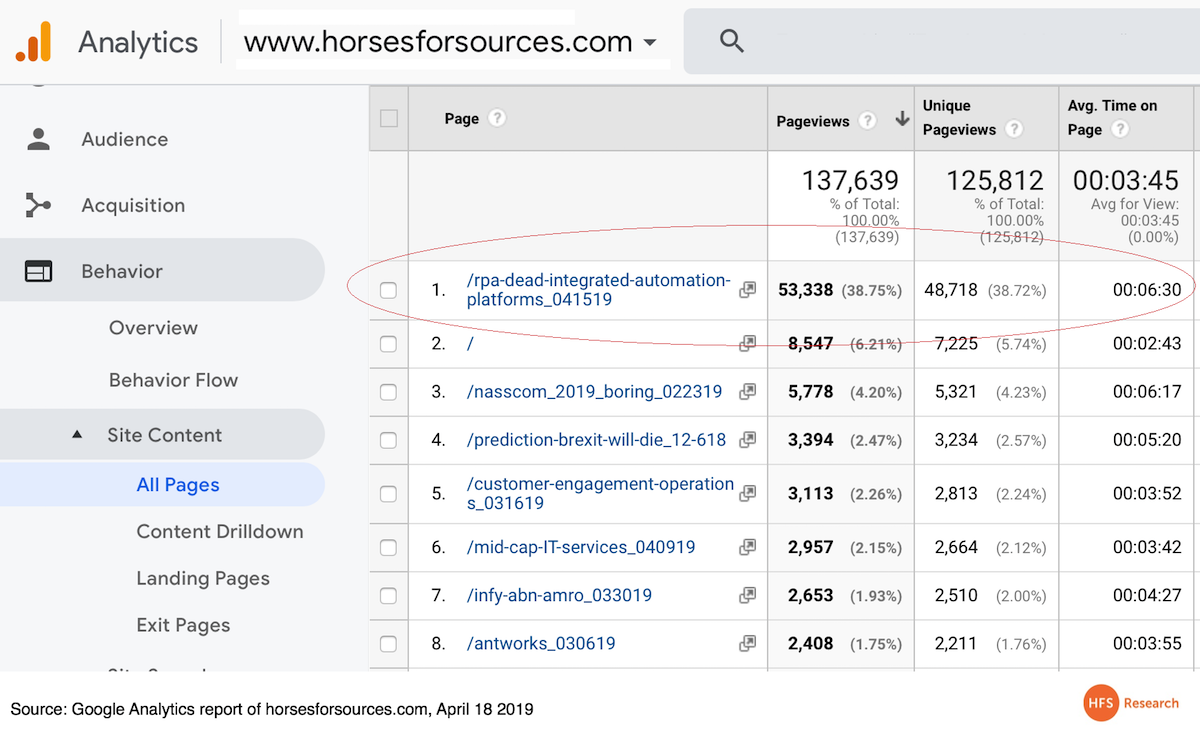Click the Acquisition arrows icon
This screenshot has width=1200, height=730.
pos(39,205)
